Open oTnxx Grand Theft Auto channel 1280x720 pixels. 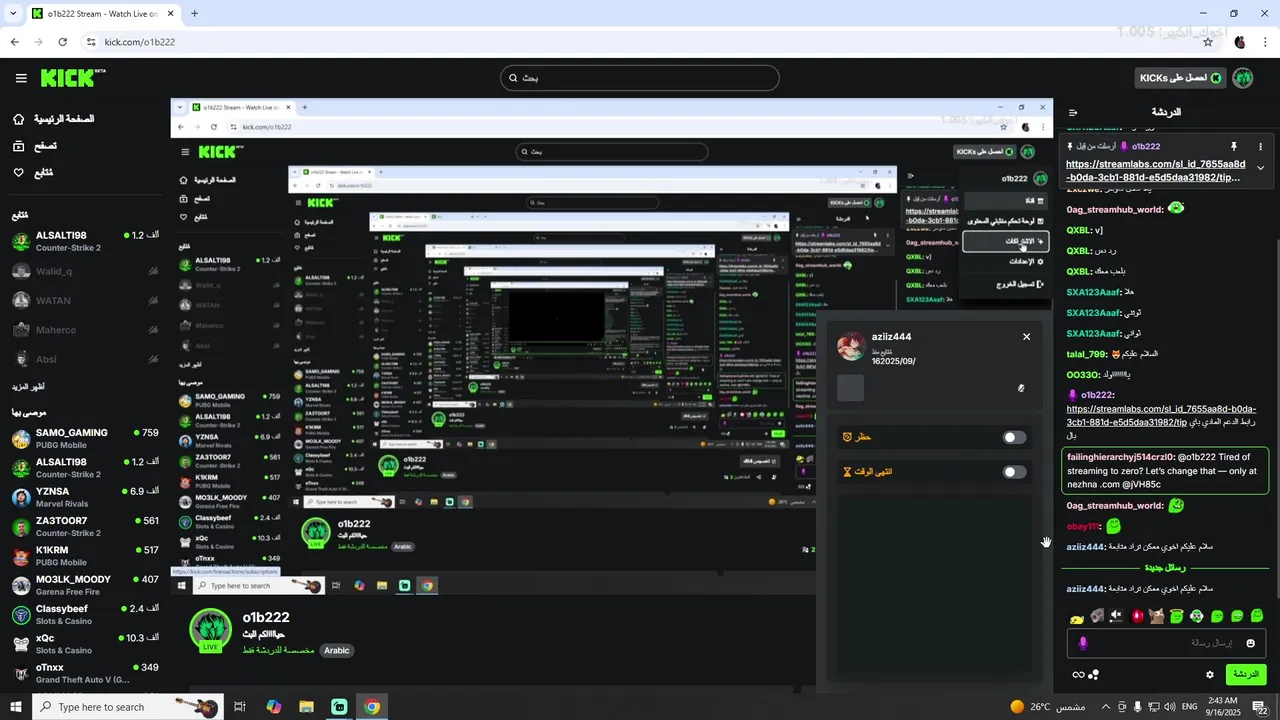click(x=85, y=673)
